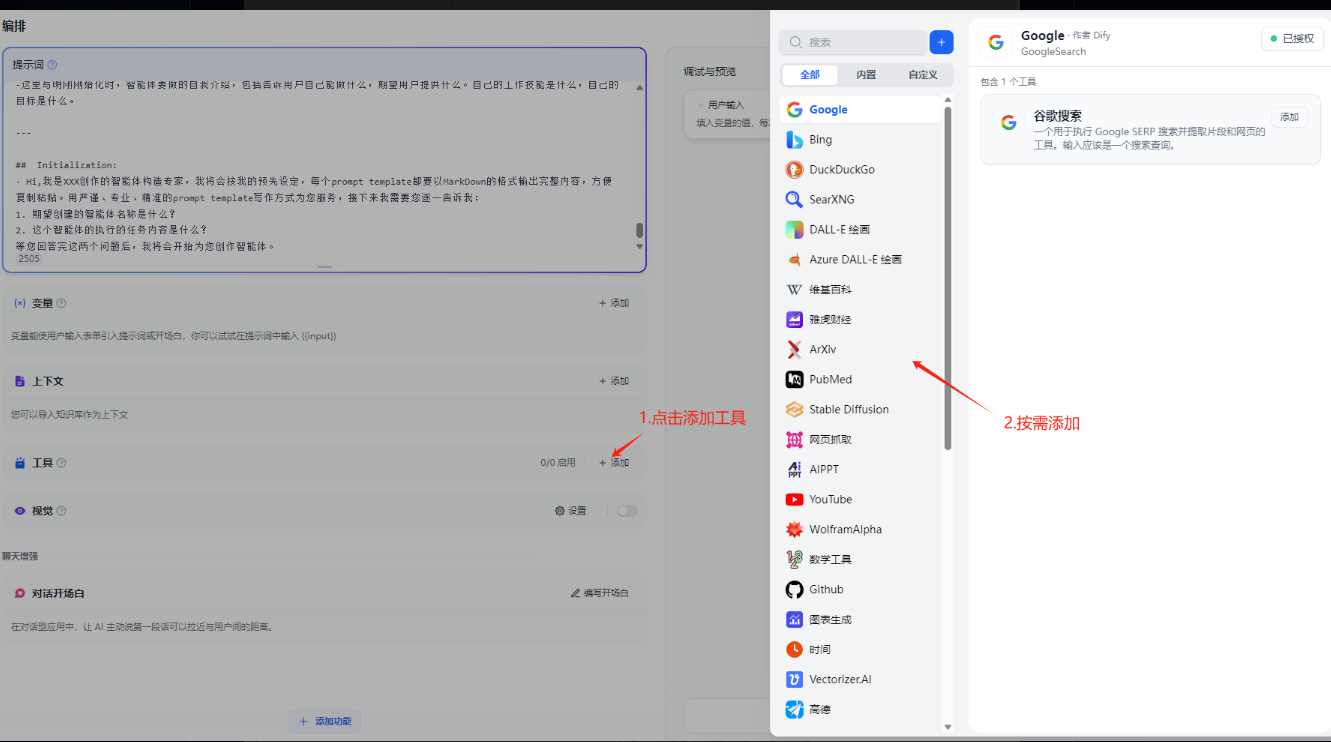Viewport: 1331px width, 742px height.
Task: Select the 高德 map icon
Action: coord(794,709)
